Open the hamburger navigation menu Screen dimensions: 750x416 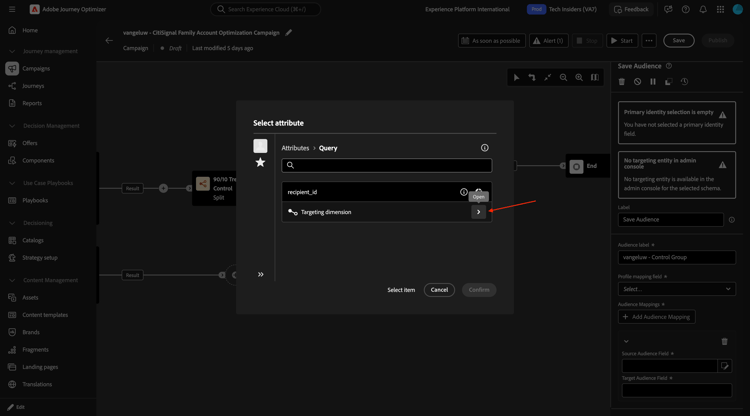[12, 9]
